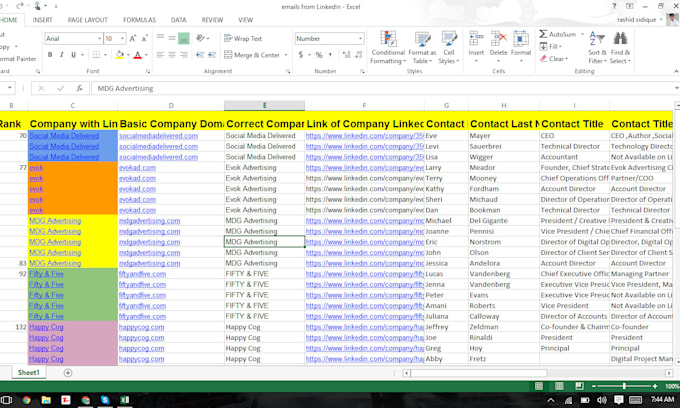Increase font size

(x=133, y=39)
